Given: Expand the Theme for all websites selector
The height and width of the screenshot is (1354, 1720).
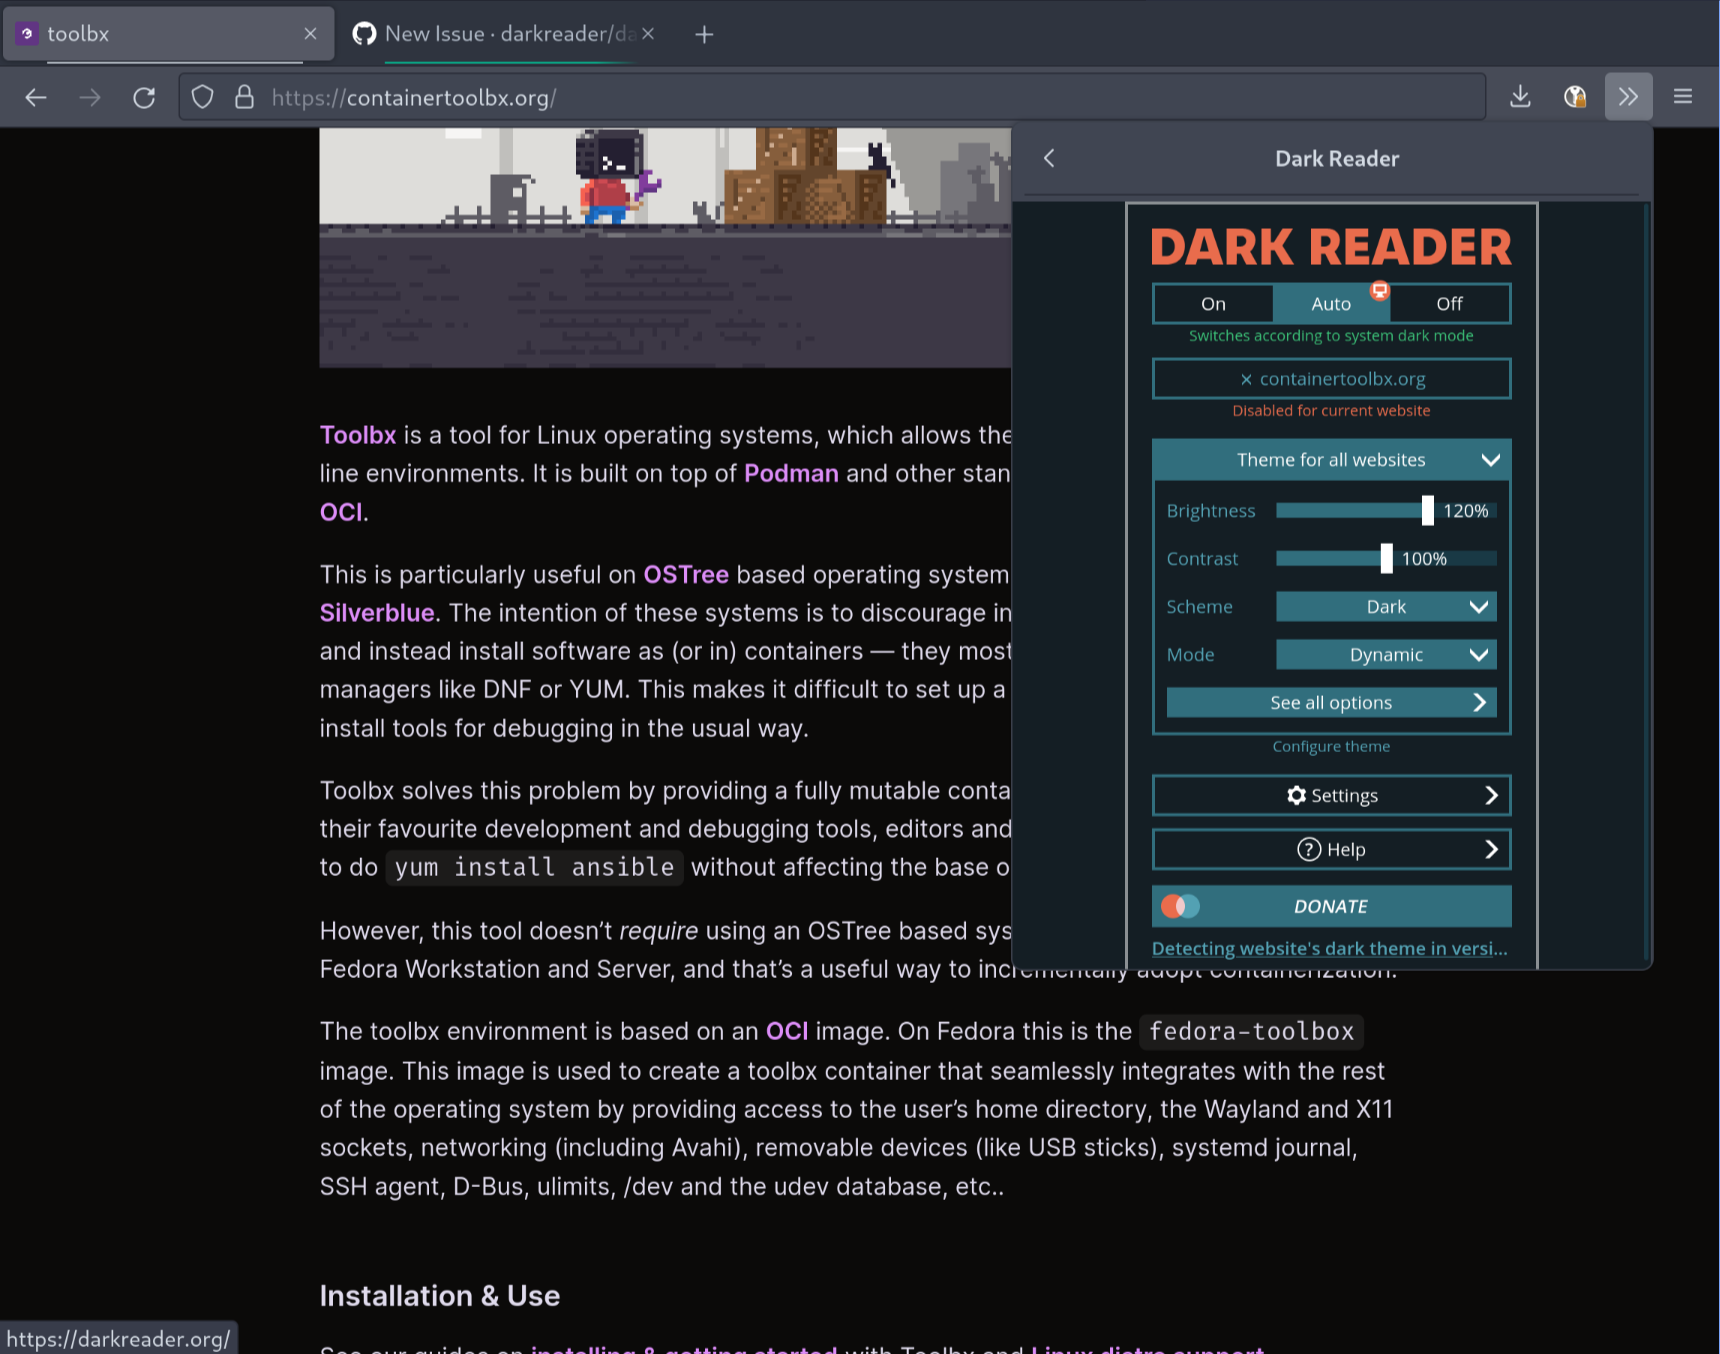Looking at the screenshot, I should coord(1331,459).
